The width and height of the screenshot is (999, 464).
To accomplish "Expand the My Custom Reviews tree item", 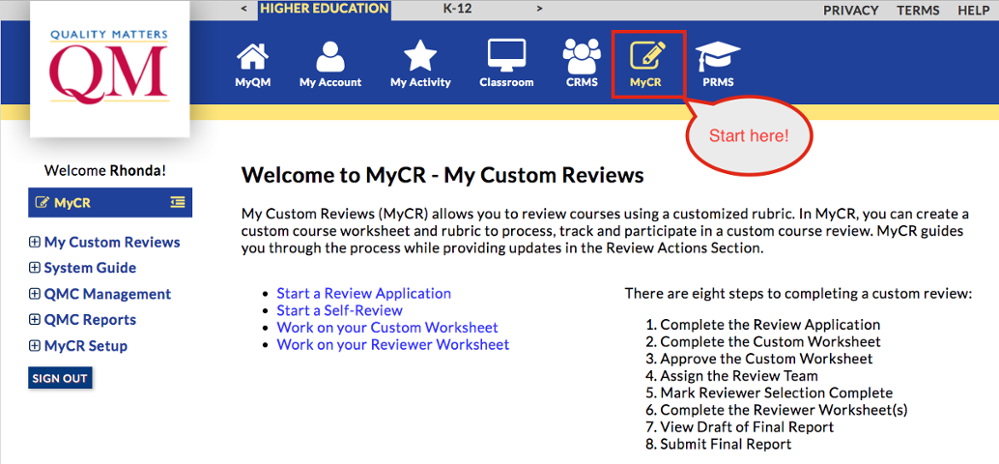I will click(x=35, y=242).
